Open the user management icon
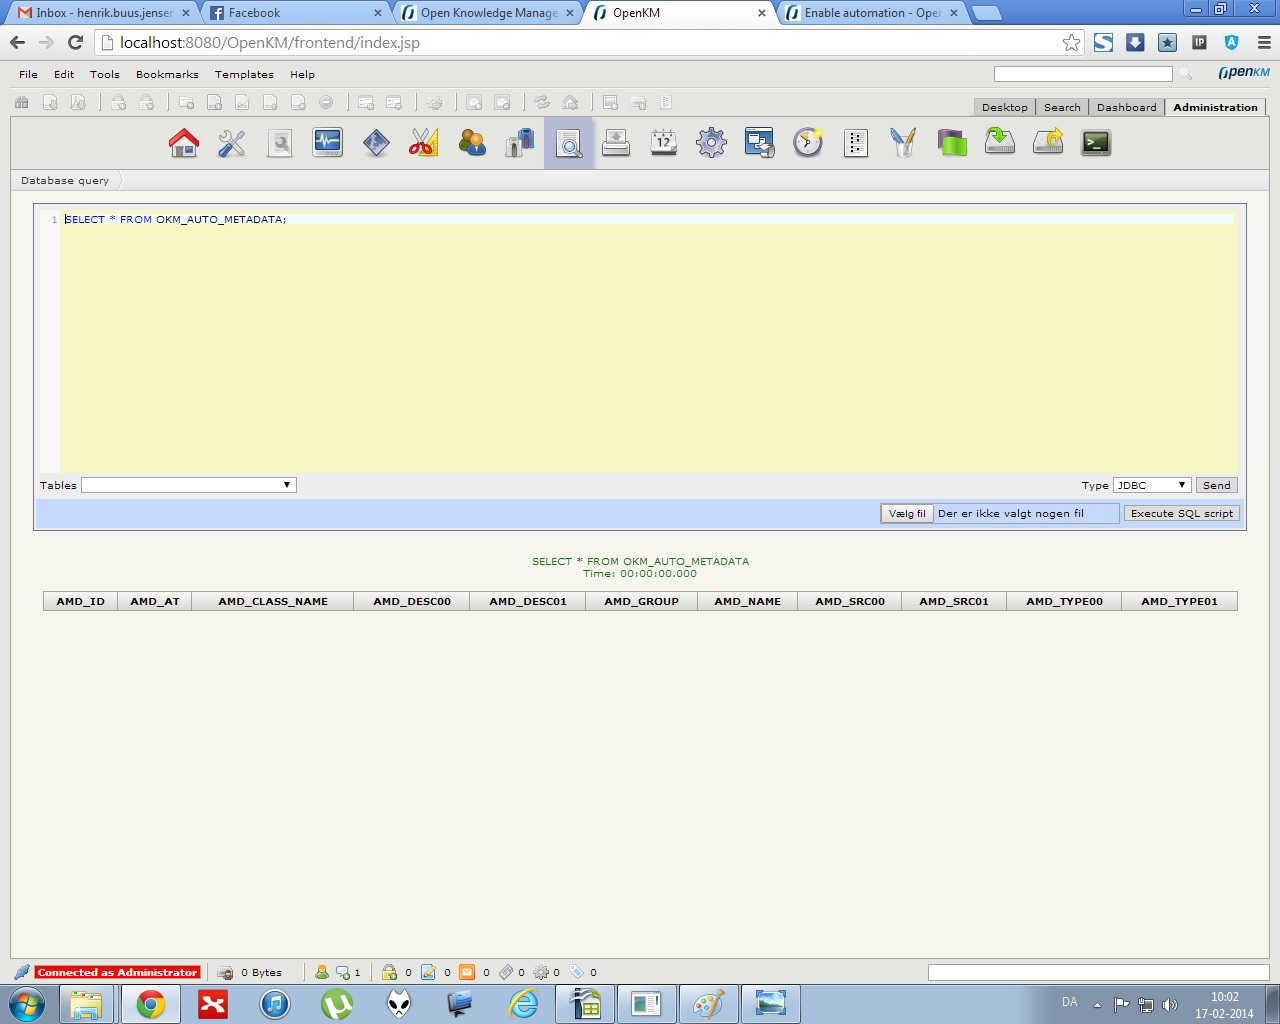Viewport: 1280px width, 1024px height. pyautogui.click(x=471, y=142)
